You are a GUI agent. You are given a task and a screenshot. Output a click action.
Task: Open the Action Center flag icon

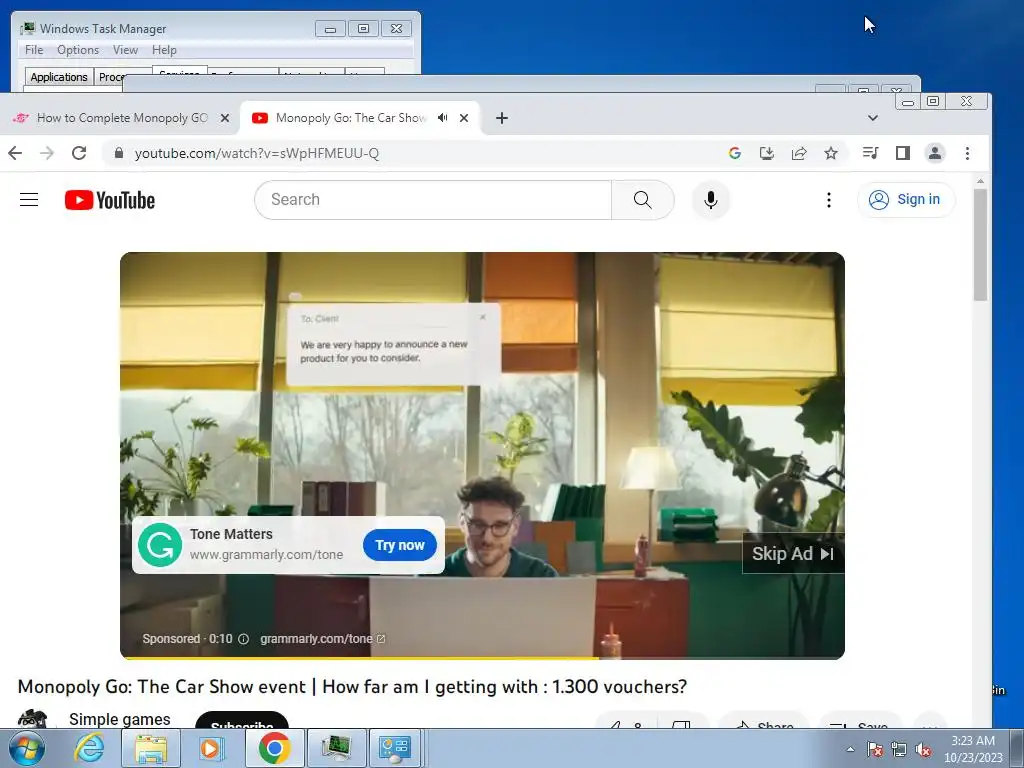pos(874,749)
